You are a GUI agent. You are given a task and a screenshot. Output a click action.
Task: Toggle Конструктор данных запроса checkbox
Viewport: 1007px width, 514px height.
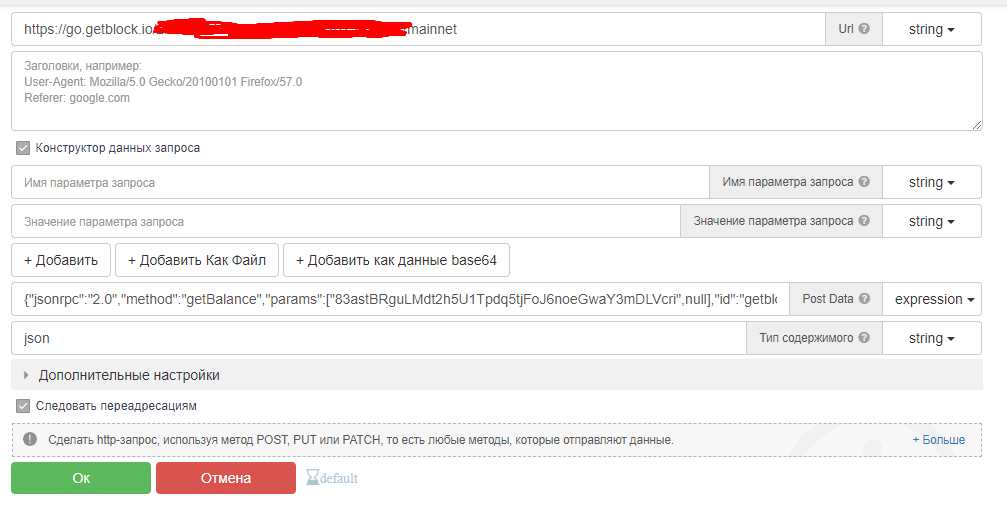point(23,148)
